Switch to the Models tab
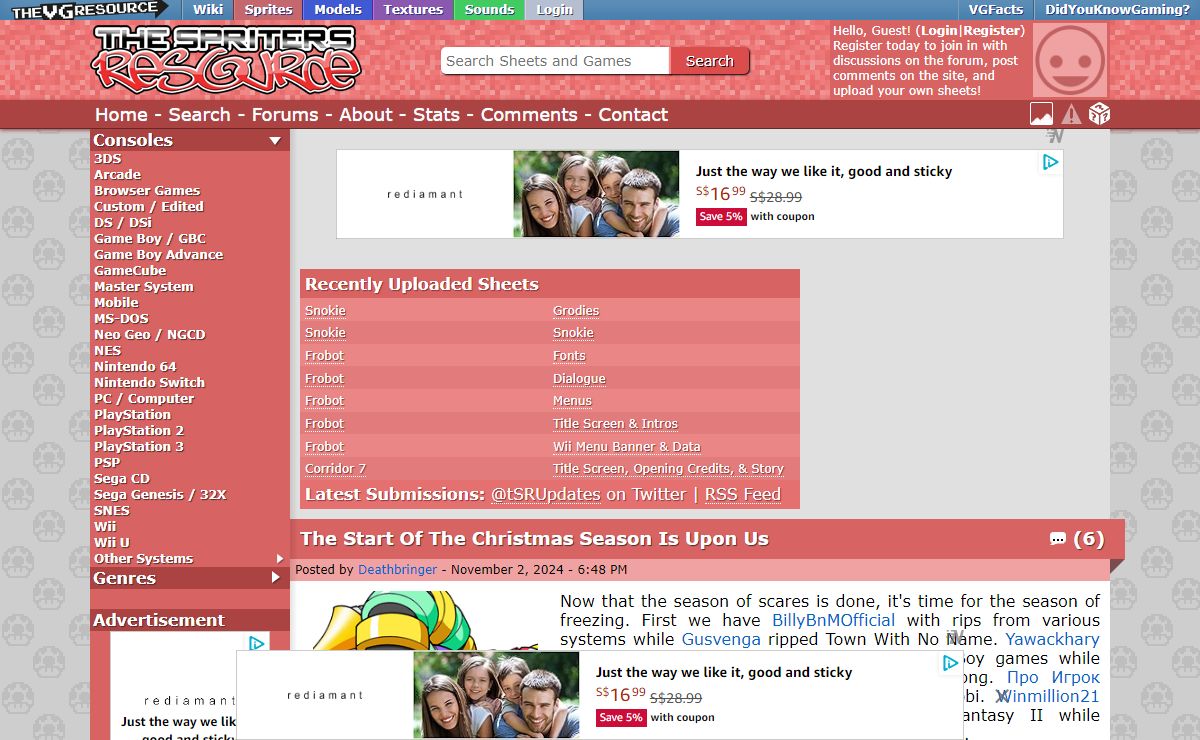This screenshot has height=740, width=1200. [338, 10]
